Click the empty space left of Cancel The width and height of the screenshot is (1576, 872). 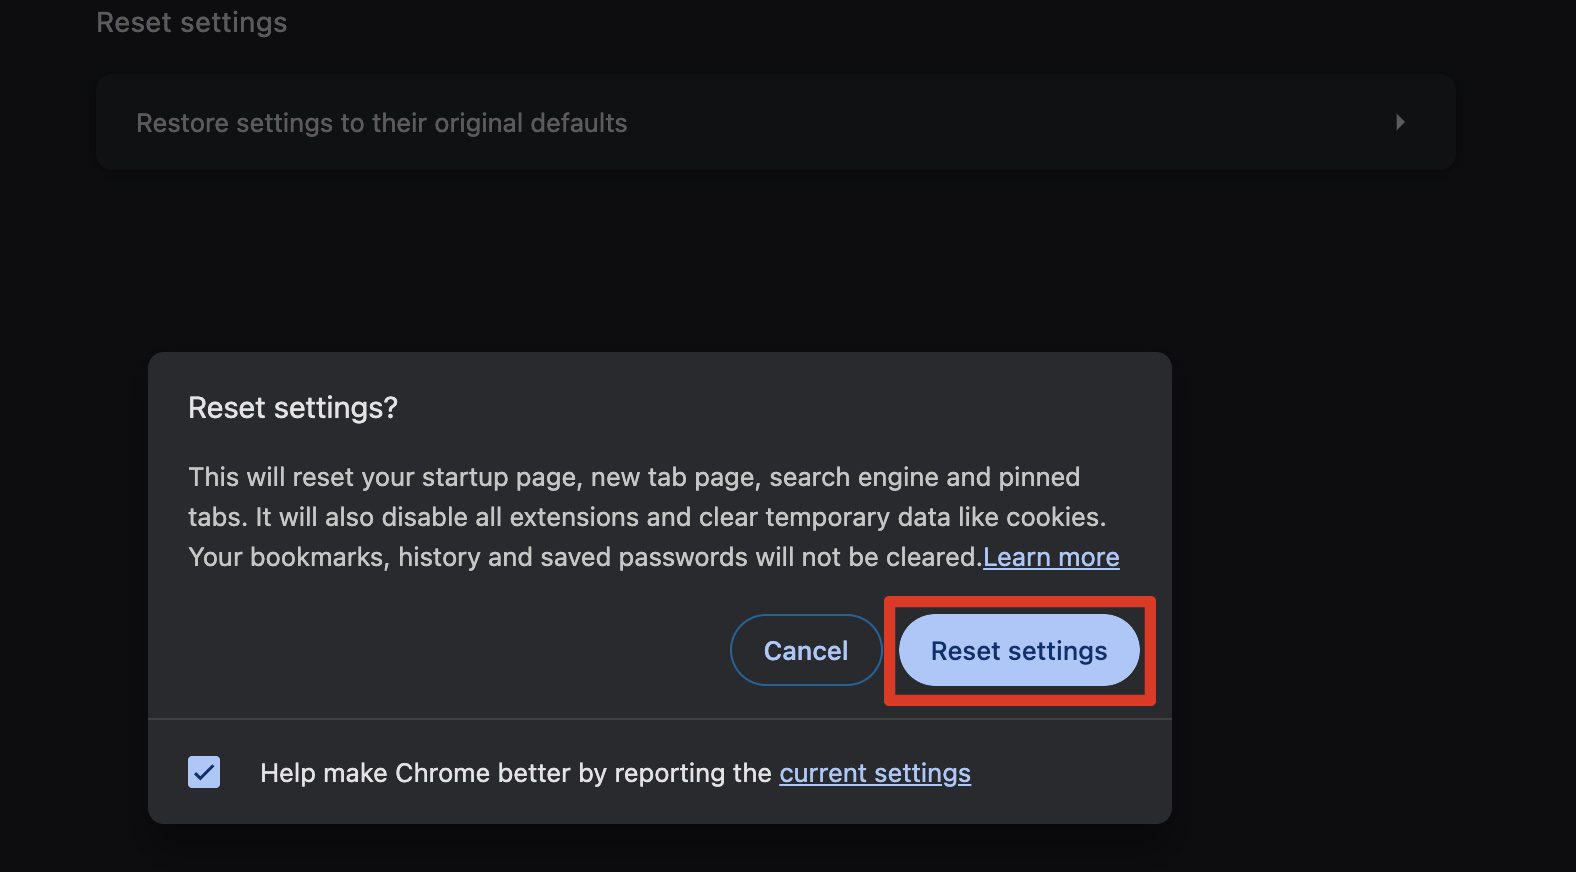pos(450,651)
